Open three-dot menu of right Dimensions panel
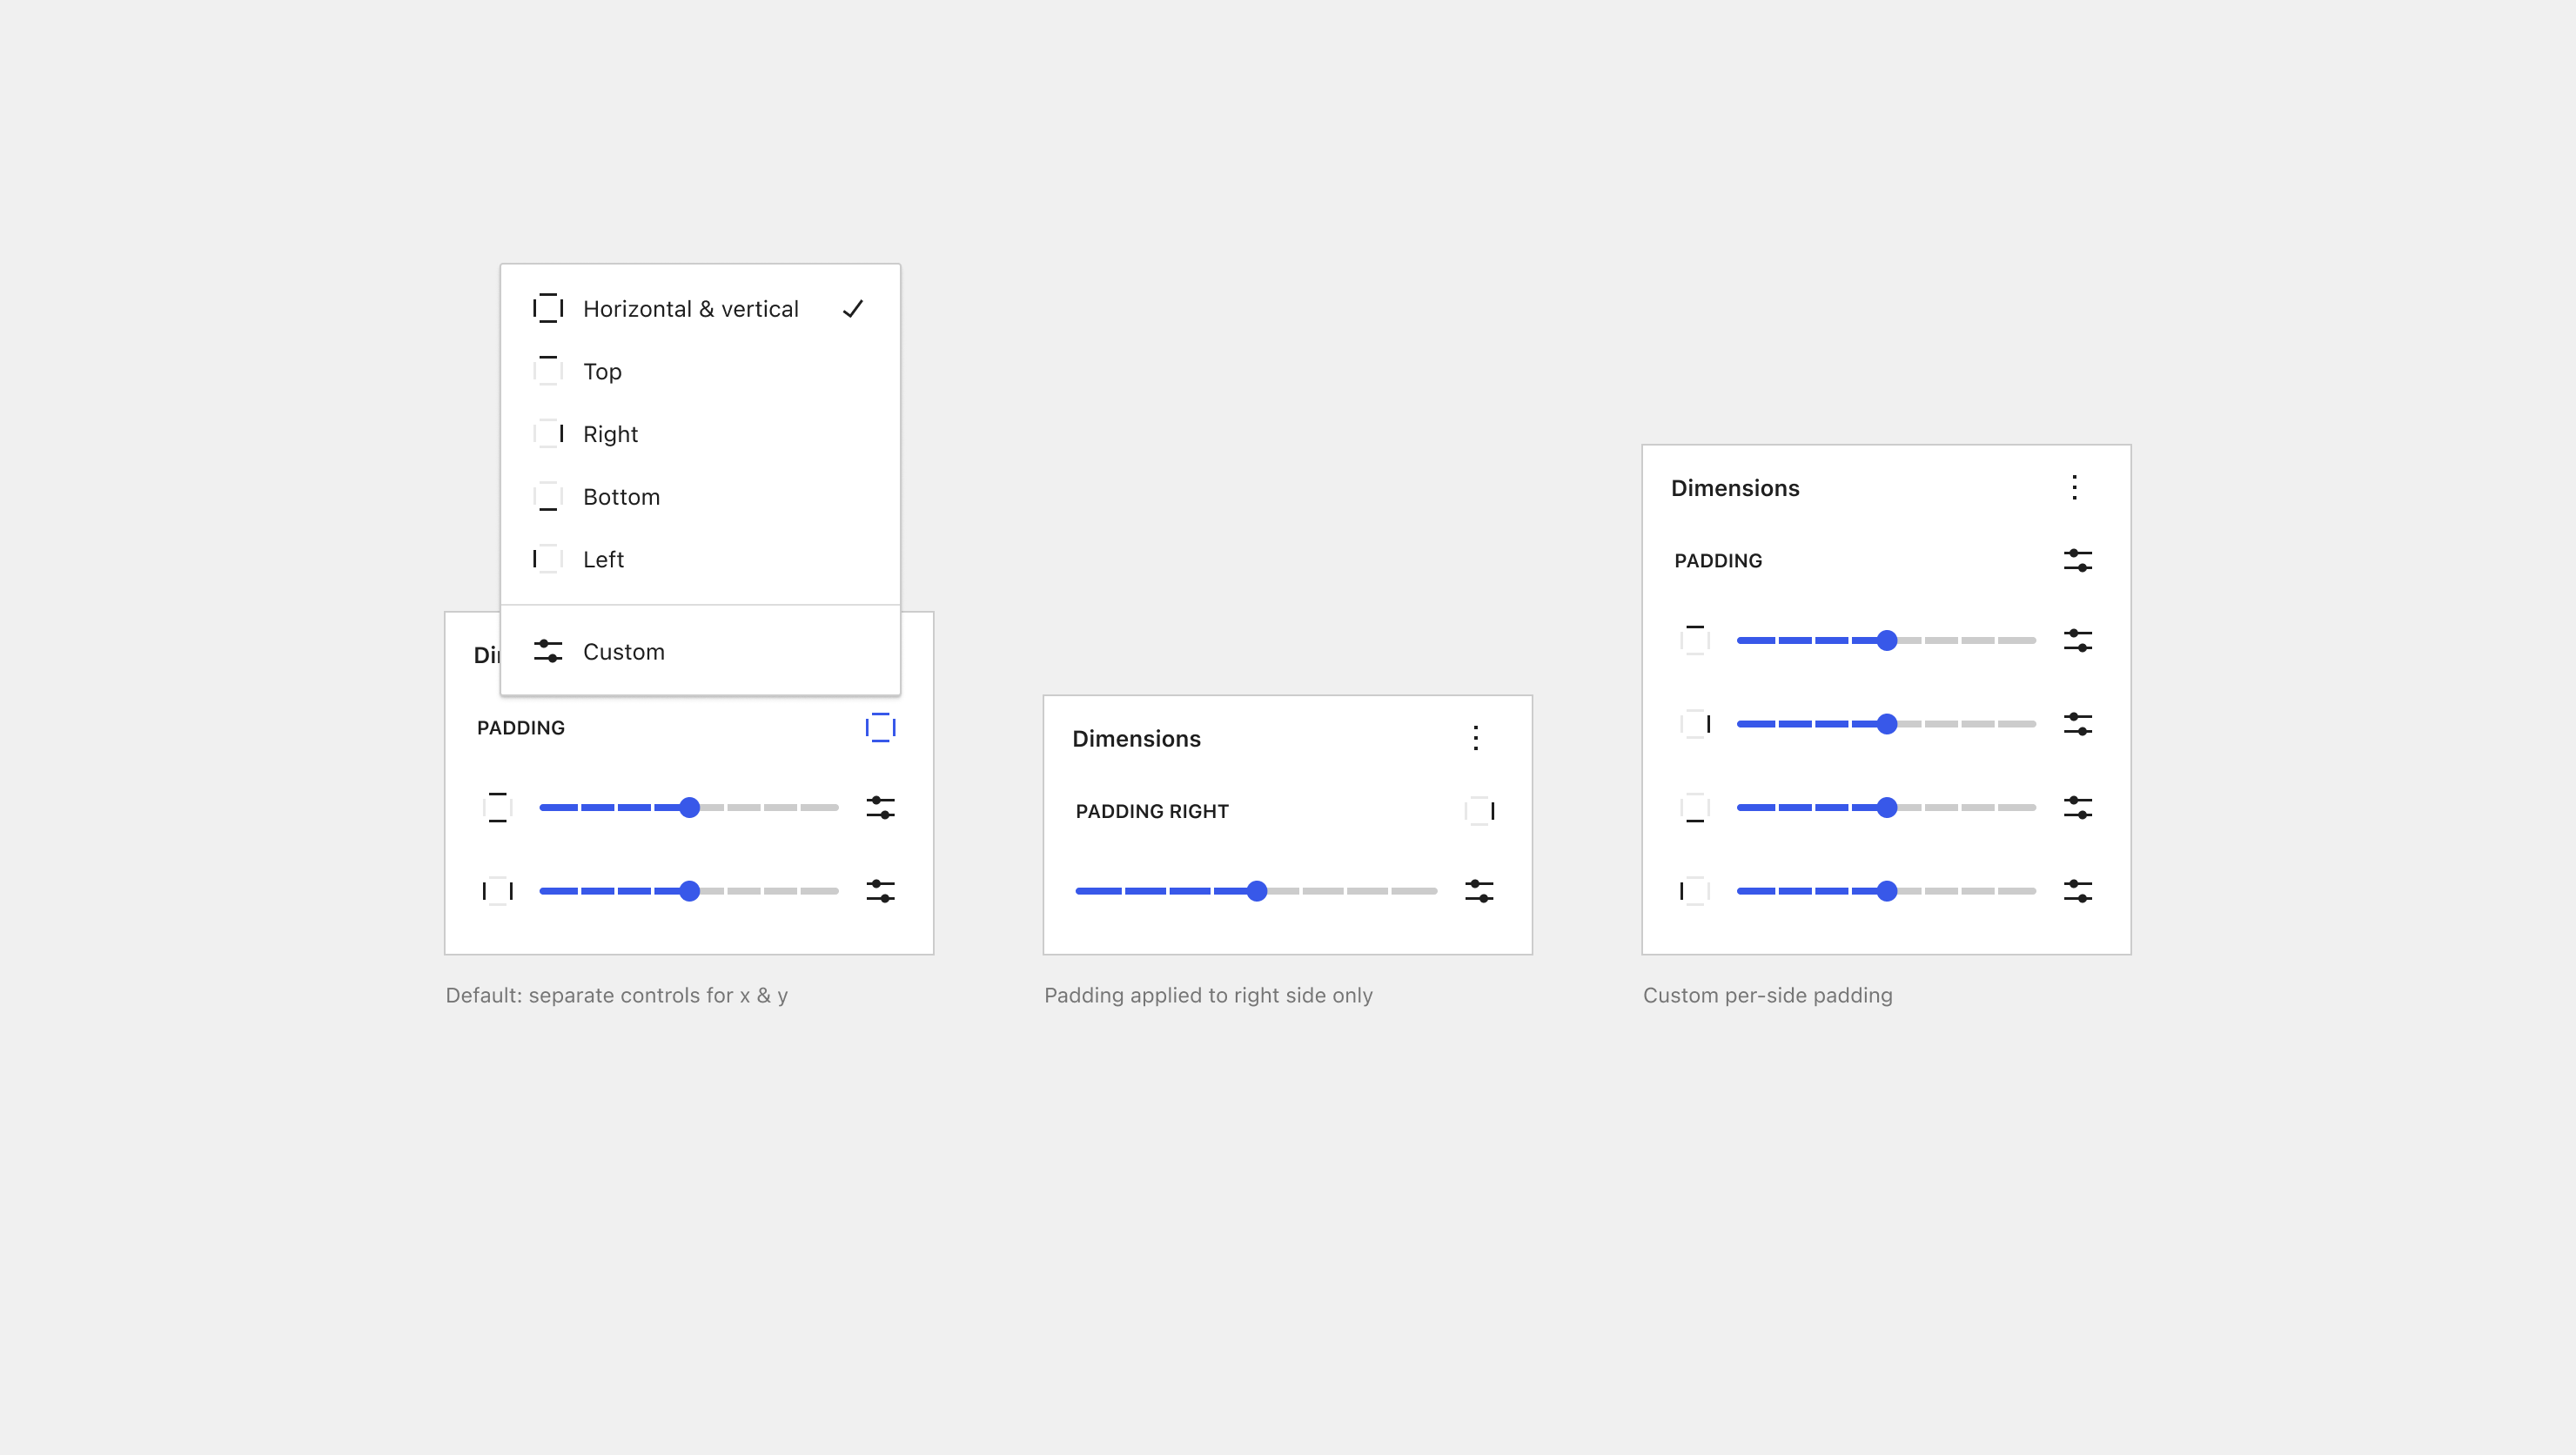Screen dimensions: 2576x1455 click(2074, 487)
